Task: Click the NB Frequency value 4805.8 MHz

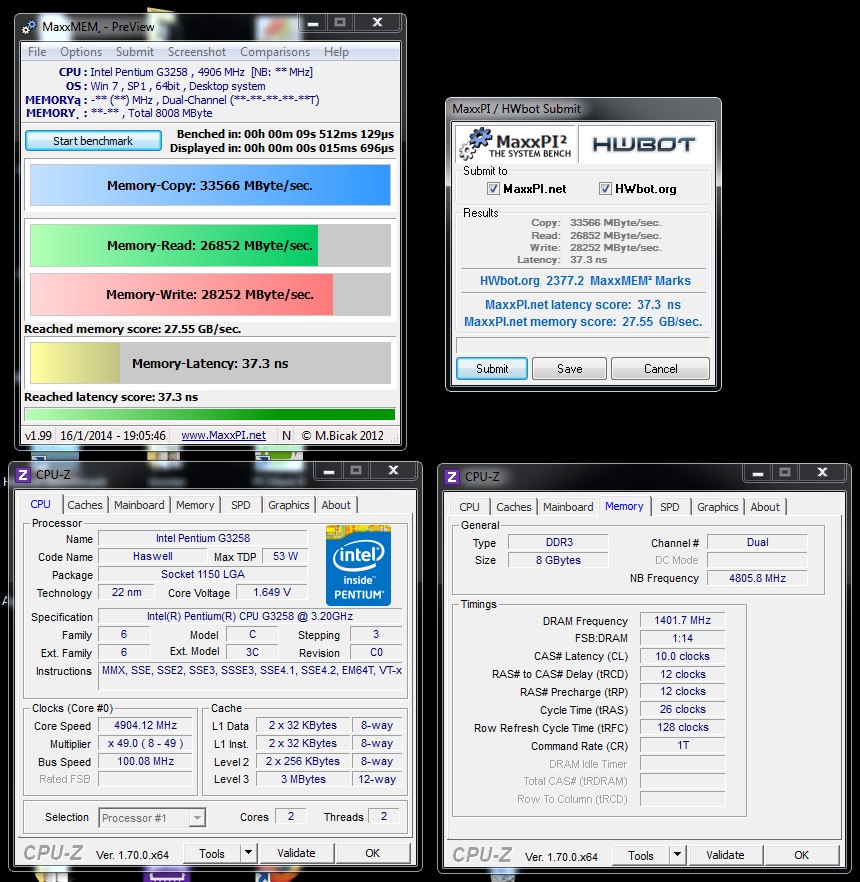Action: point(757,578)
